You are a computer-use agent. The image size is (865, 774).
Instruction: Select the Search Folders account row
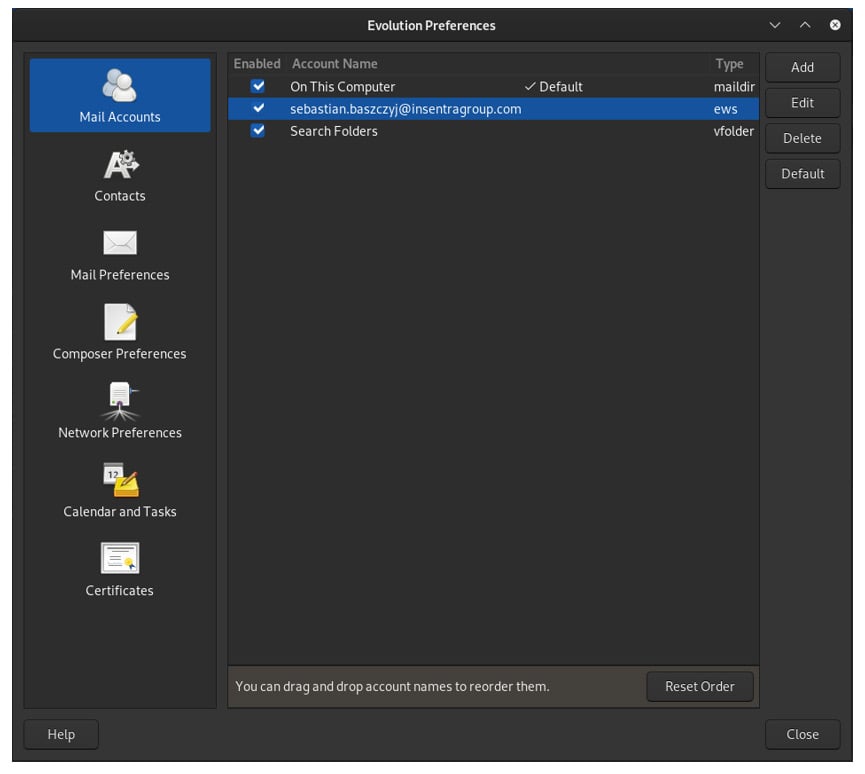pyautogui.click(x=493, y=131)
